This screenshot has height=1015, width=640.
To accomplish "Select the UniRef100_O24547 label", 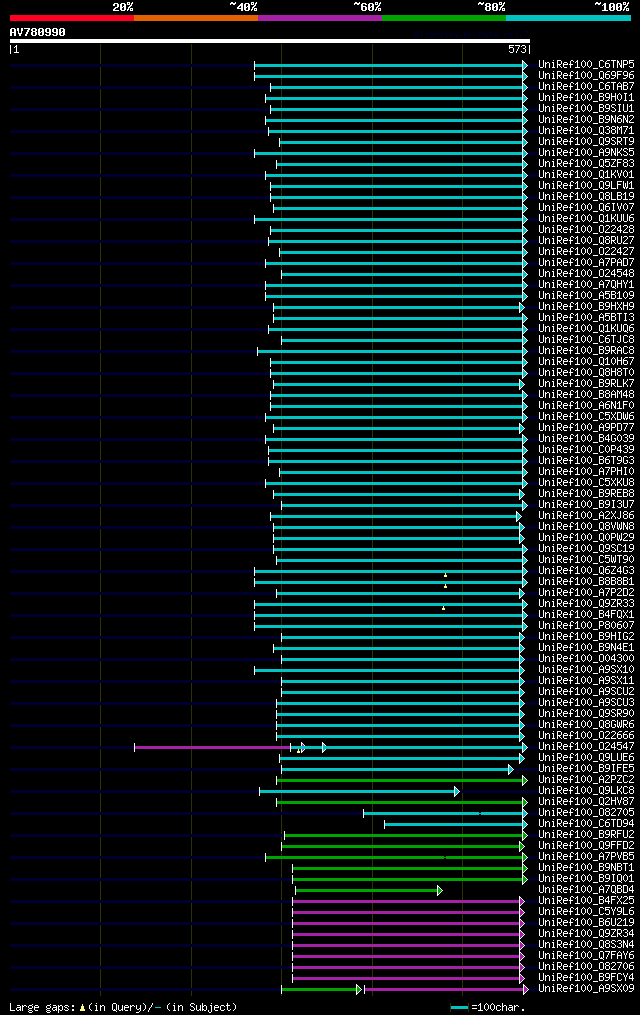I will pyautogui.click(x=586, y=747).
